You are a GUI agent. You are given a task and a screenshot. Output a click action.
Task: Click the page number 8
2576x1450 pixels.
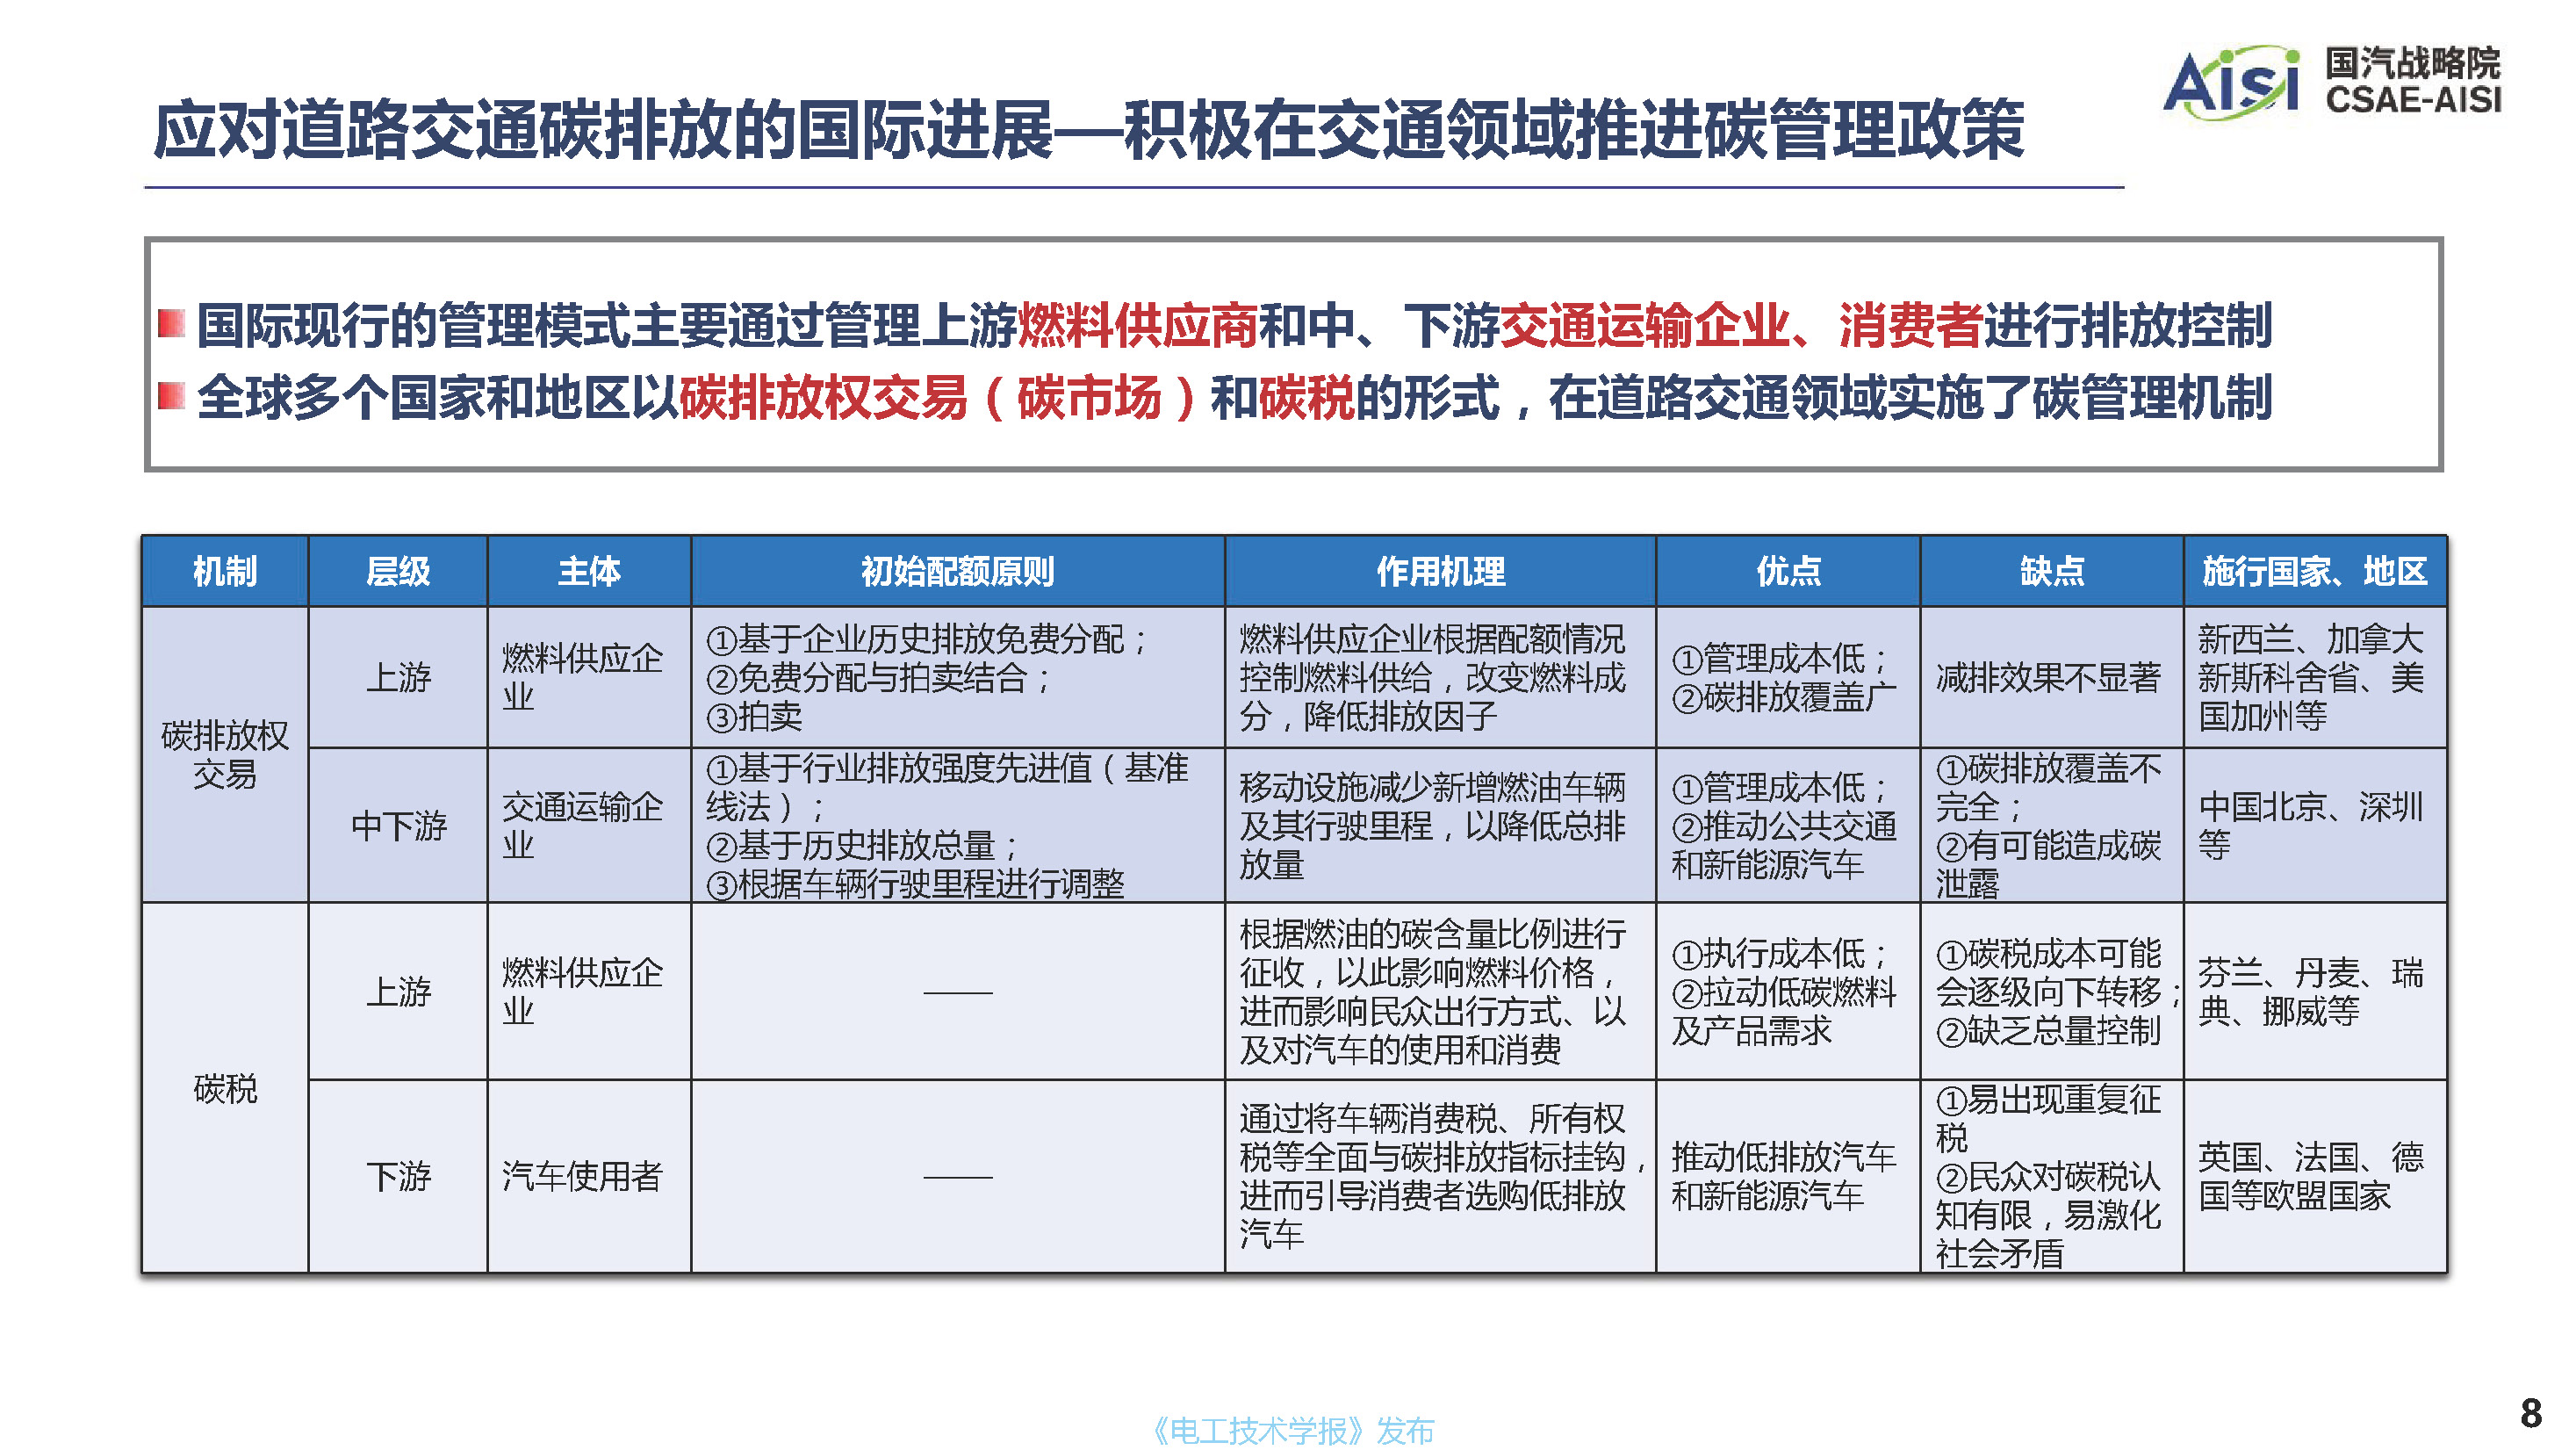(2531, 1413)
